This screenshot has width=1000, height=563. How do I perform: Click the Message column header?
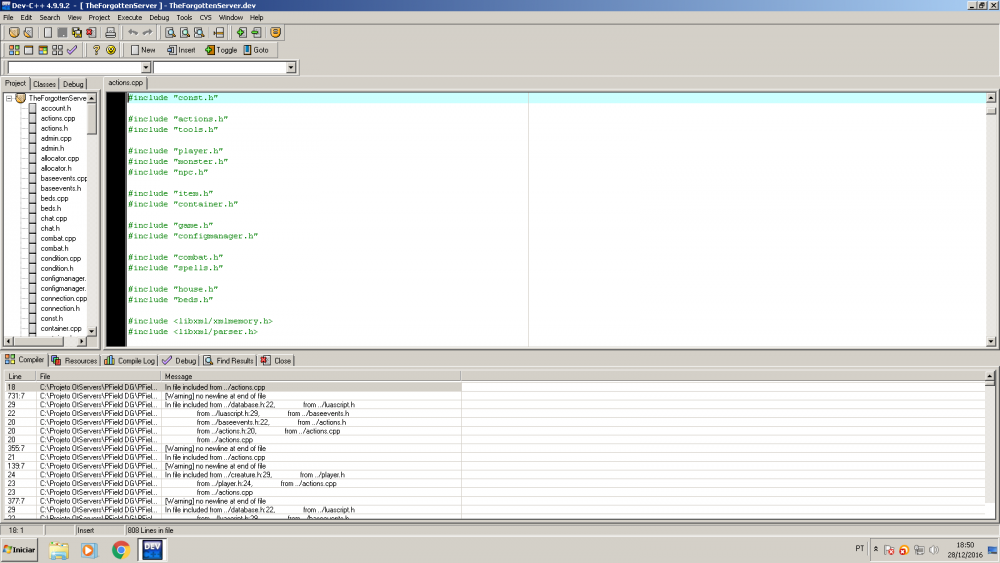coord(311,376)
